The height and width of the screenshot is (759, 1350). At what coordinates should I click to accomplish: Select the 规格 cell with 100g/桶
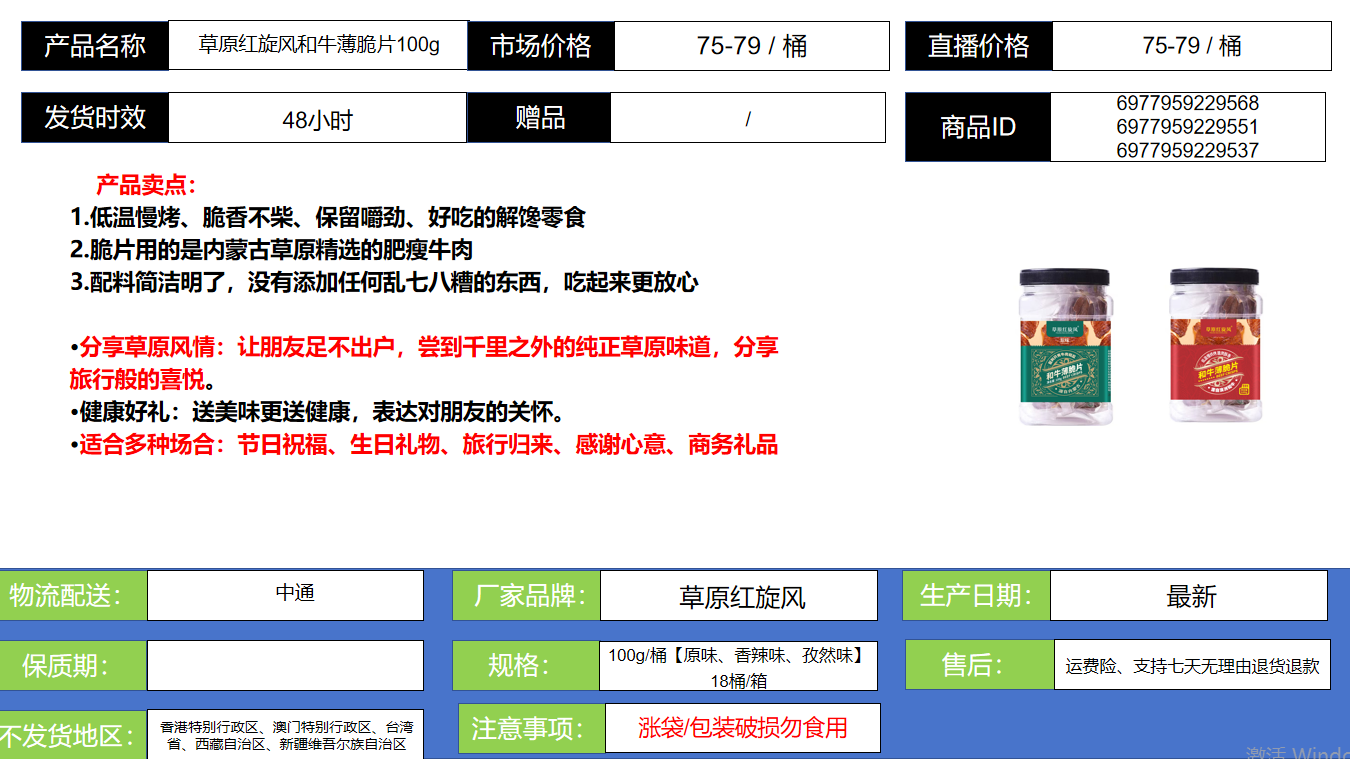(738, 666)
